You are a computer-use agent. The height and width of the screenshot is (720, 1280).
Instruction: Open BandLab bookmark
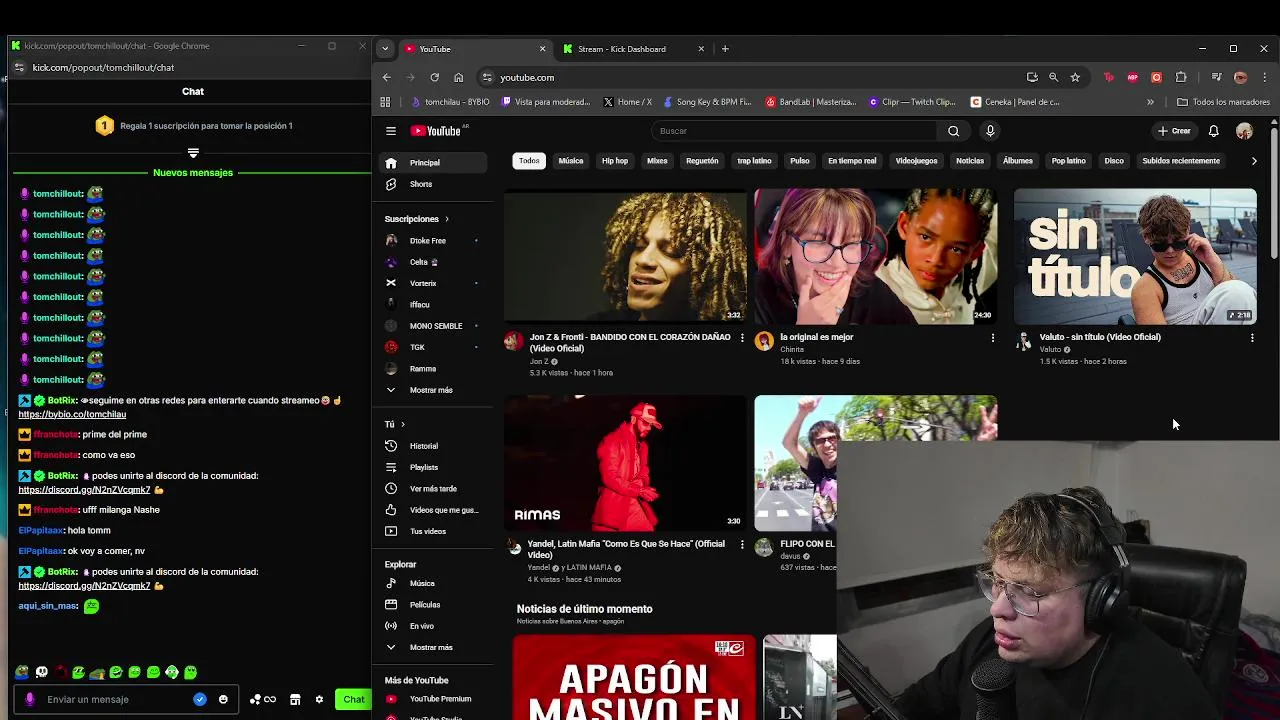(x=810, y=101)
